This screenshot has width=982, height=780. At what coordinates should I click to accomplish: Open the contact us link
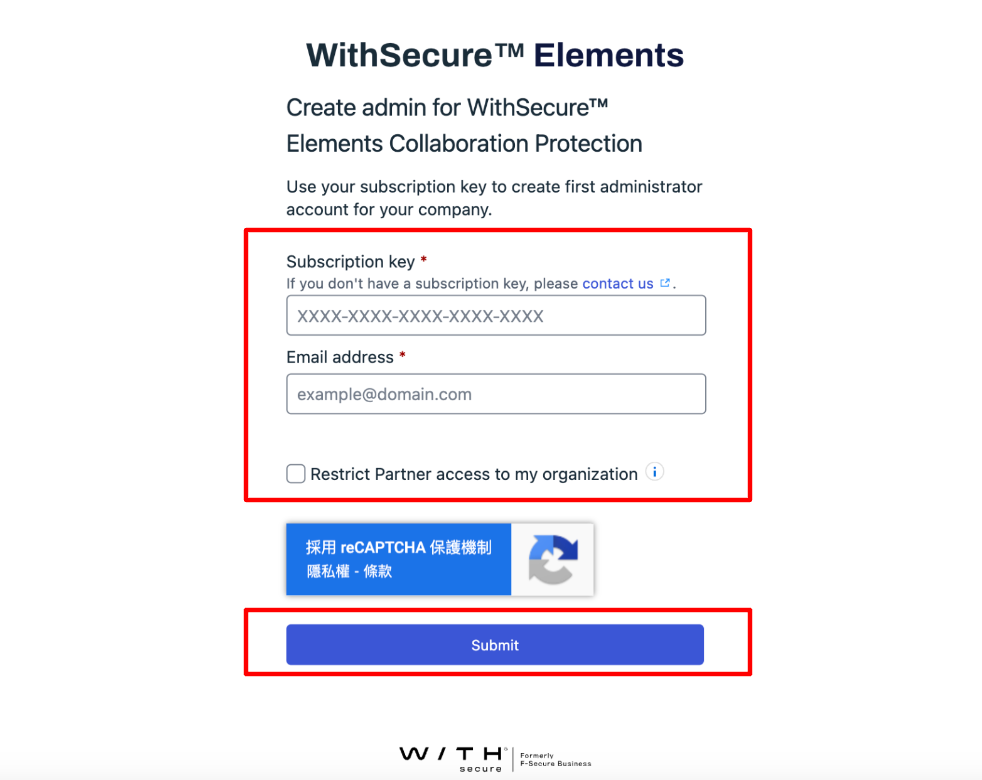tap(618, 284)
